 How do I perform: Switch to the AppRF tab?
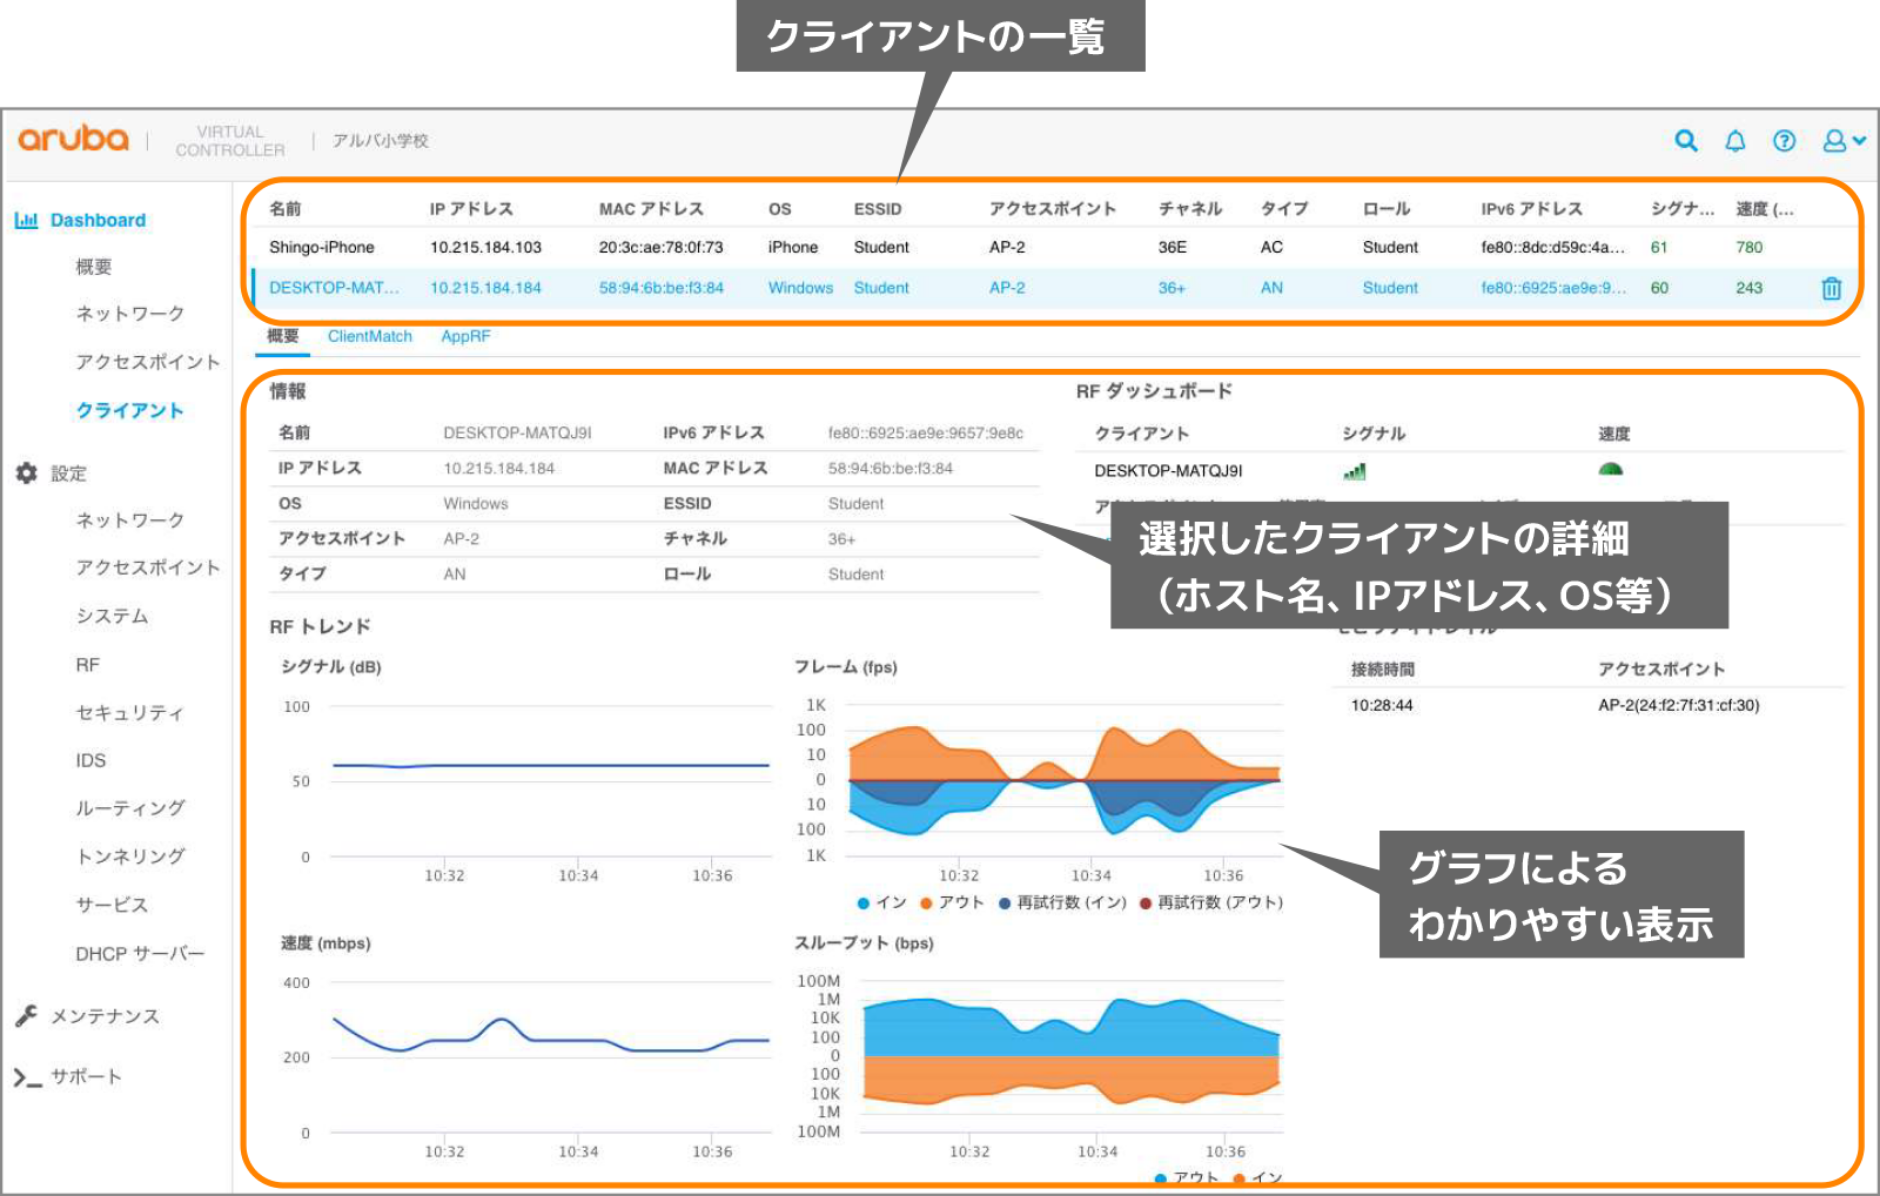(x=466, y=336)
